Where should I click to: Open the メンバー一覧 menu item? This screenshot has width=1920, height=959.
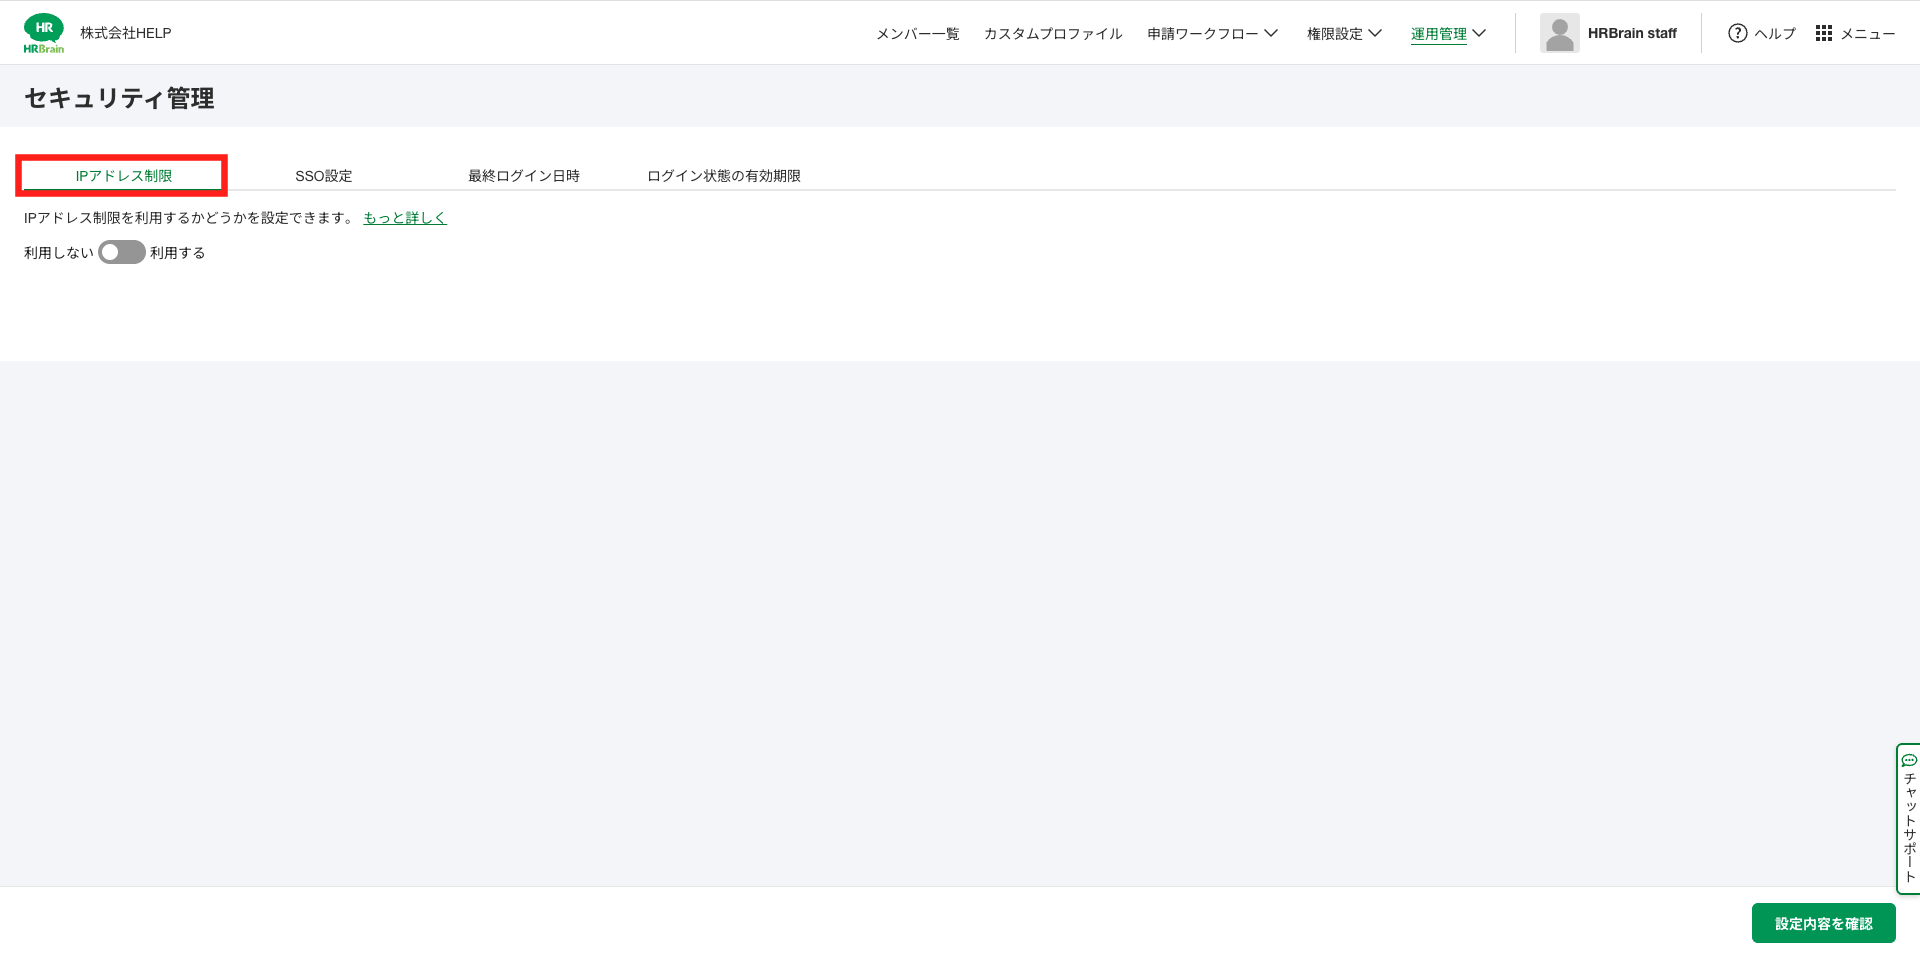pos(917,33)
